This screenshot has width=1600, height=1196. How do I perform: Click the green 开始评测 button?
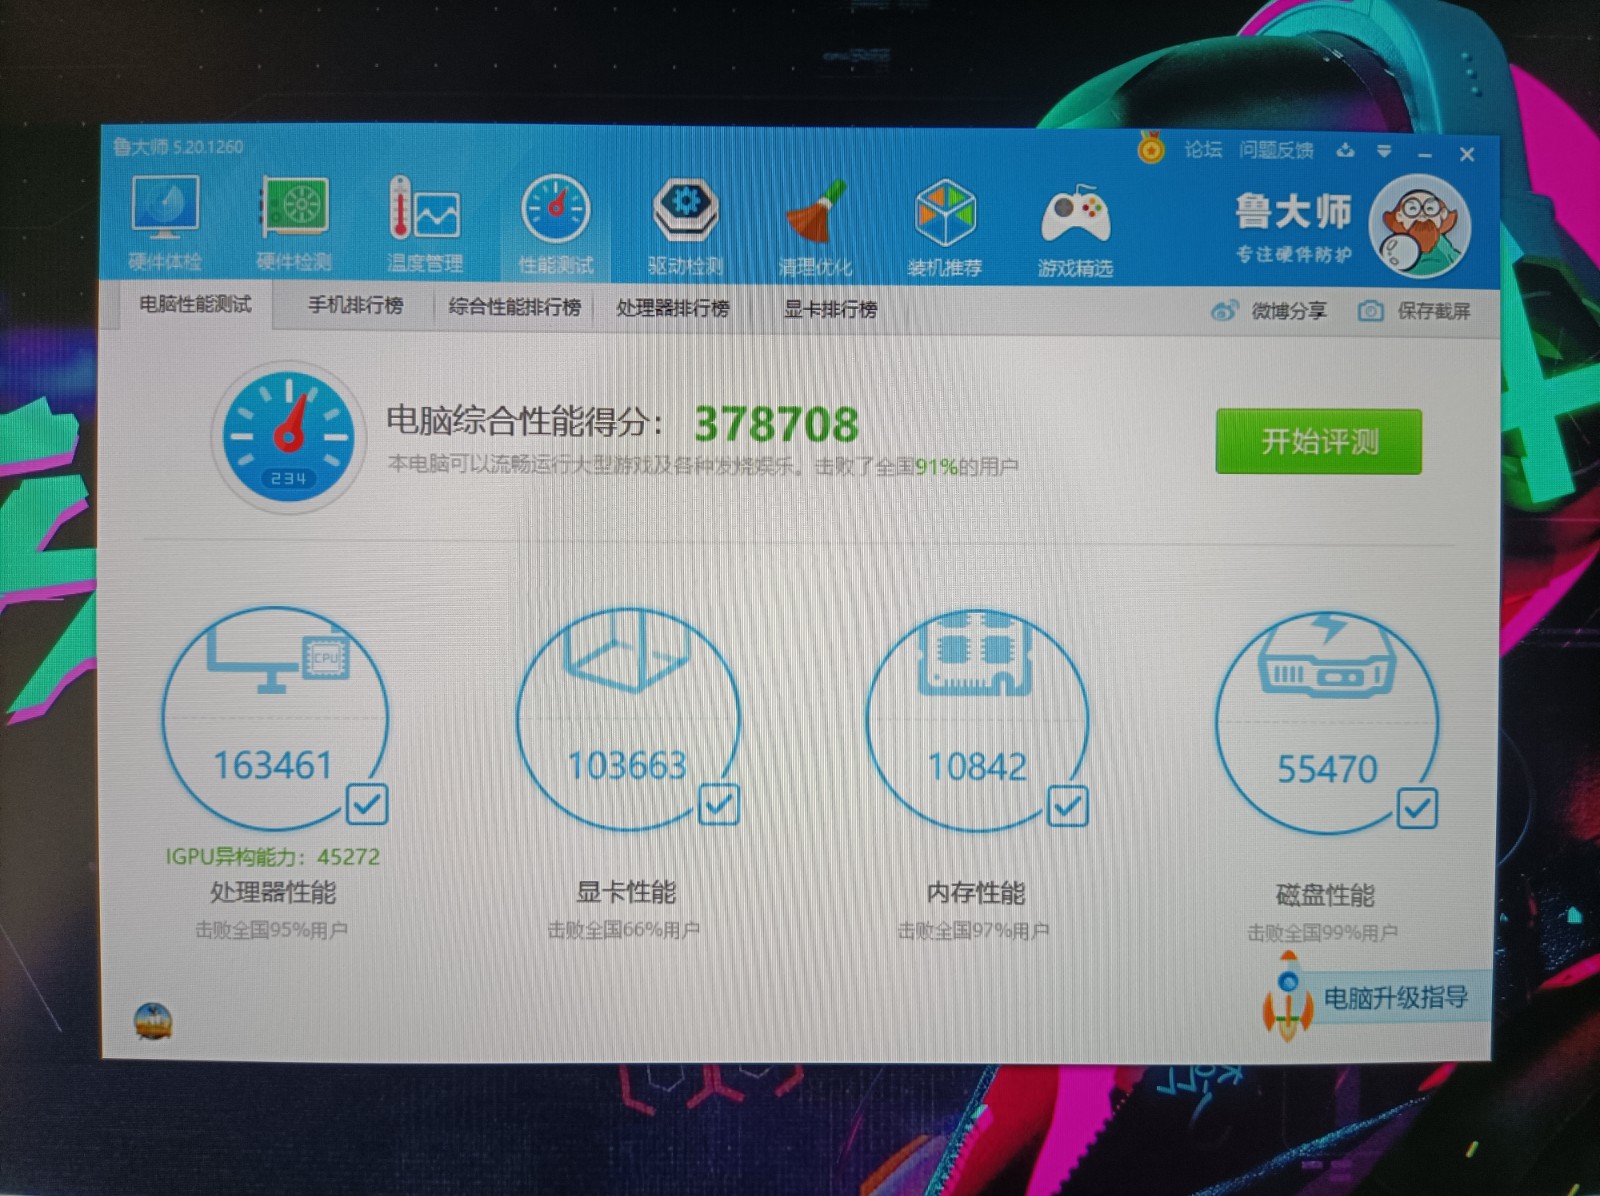1319,441
